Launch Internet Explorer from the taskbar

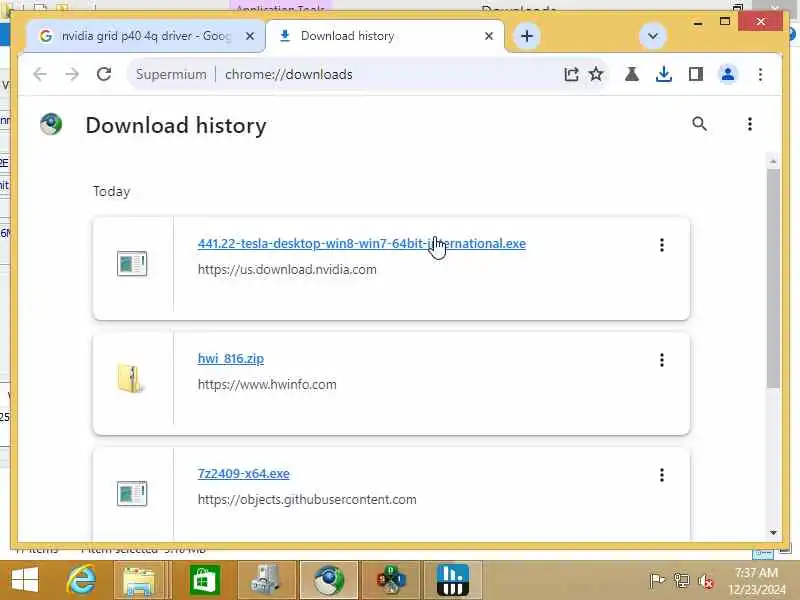[81, 580]
